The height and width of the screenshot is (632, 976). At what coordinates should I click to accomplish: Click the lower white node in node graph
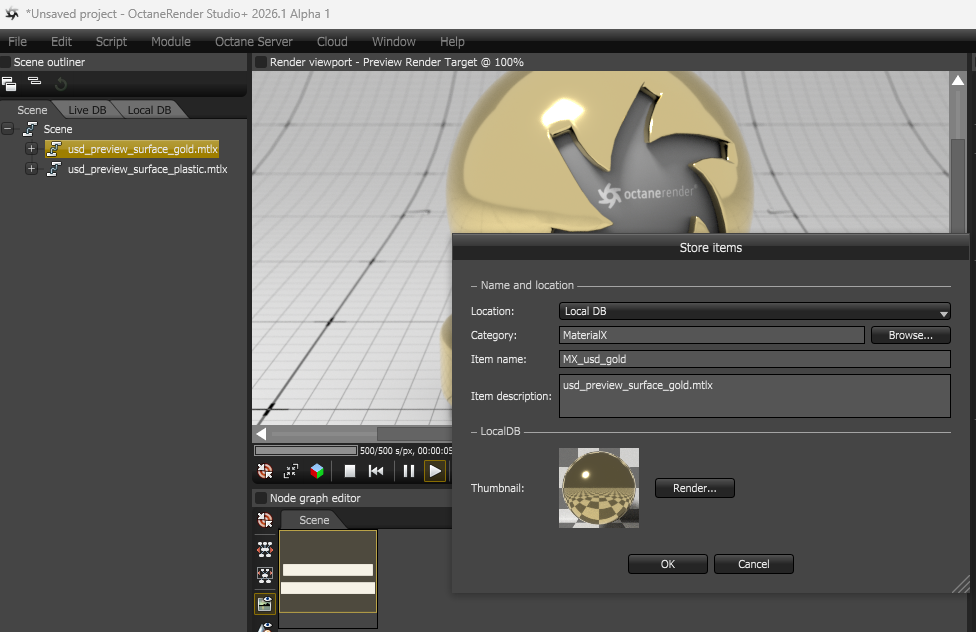[328, 588]
